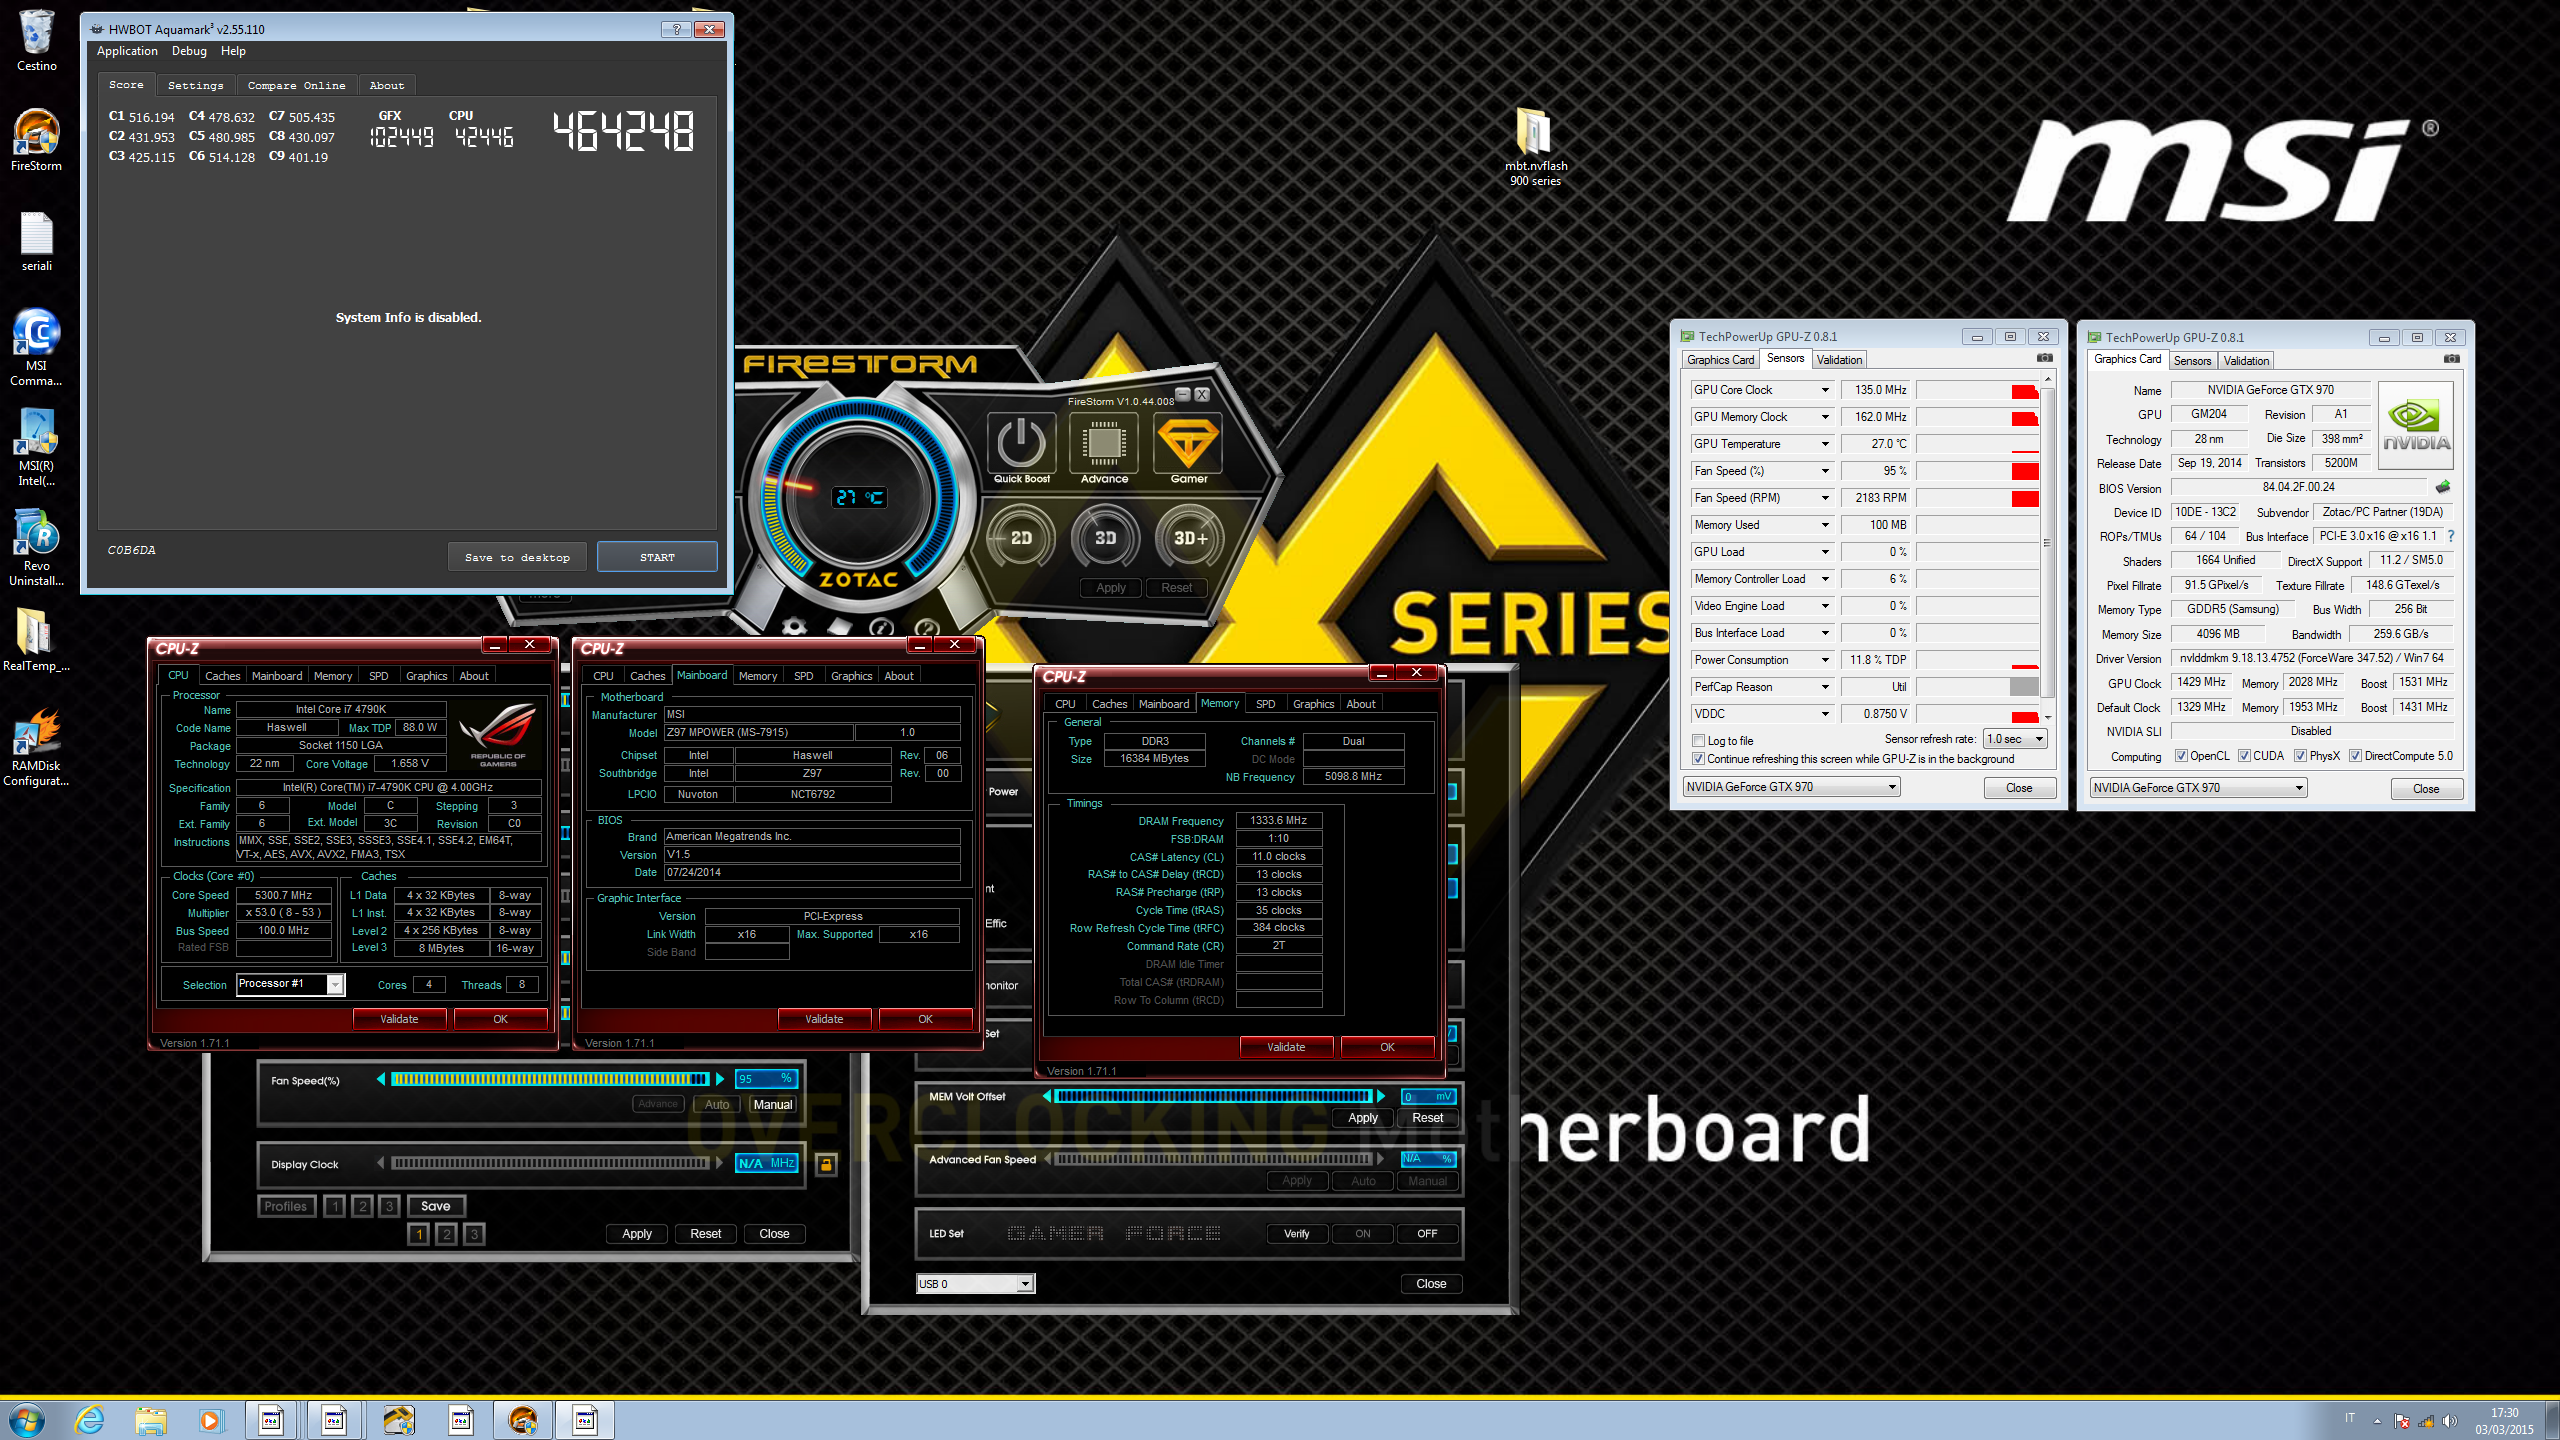Open RAMDisk Configuration desktop icon
The image size is (2560, 1440).
pyautogui.click(x=36, y=748)
